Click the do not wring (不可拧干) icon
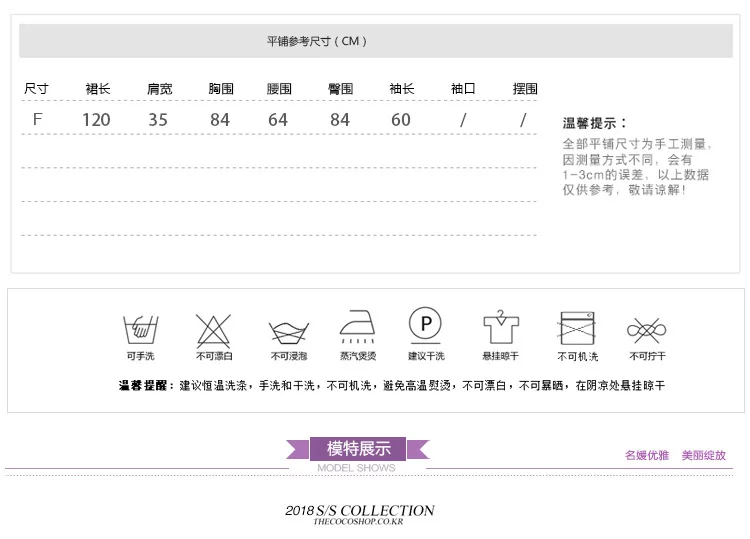The image size is (750, 539). [x=647, y=330]
